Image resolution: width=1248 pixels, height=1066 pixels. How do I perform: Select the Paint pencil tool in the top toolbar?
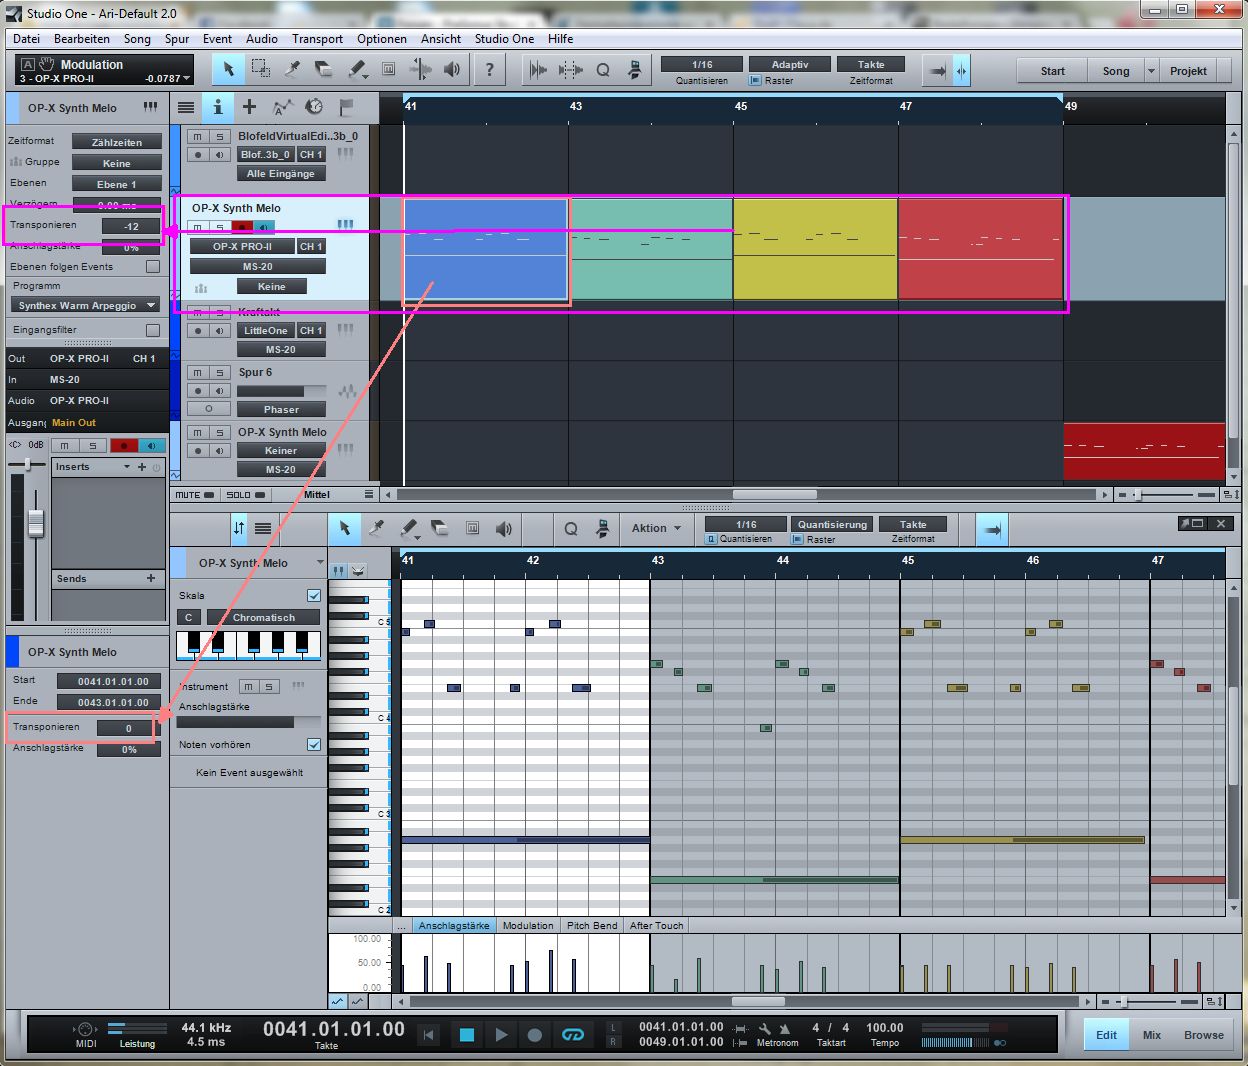pos(357,69)
